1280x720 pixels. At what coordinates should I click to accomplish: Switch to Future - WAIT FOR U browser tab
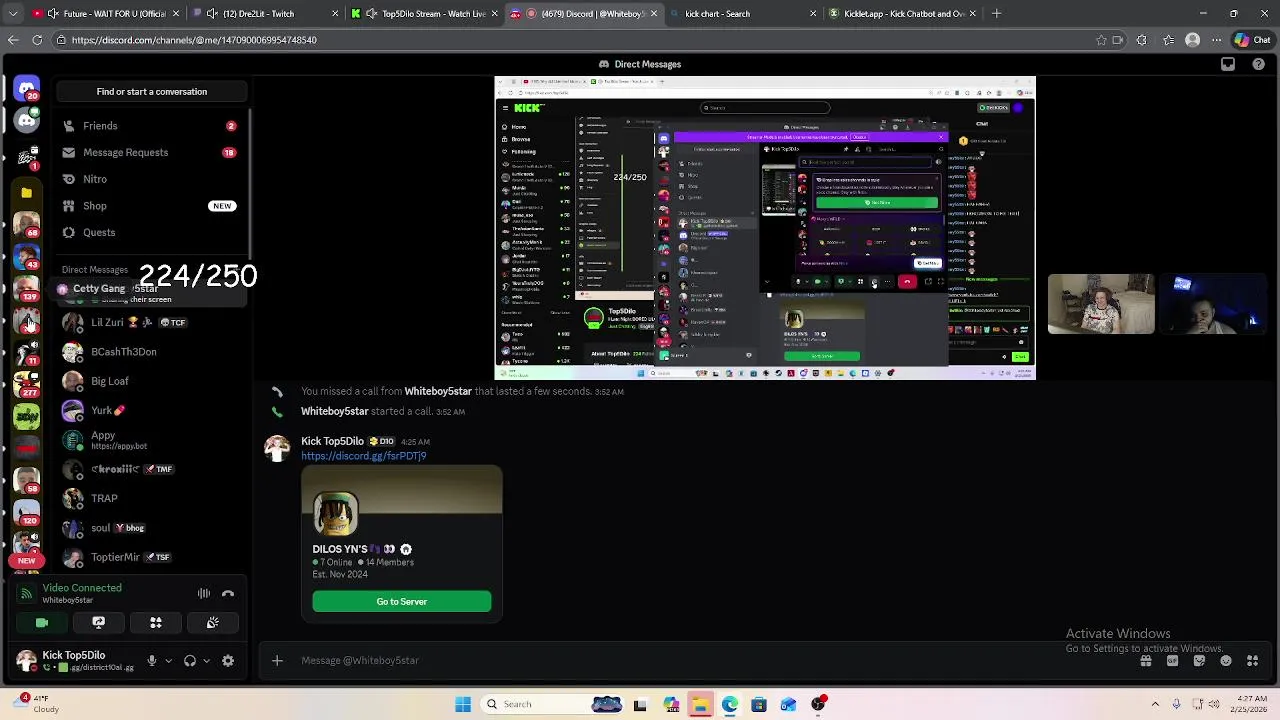[x=105, y=14]
